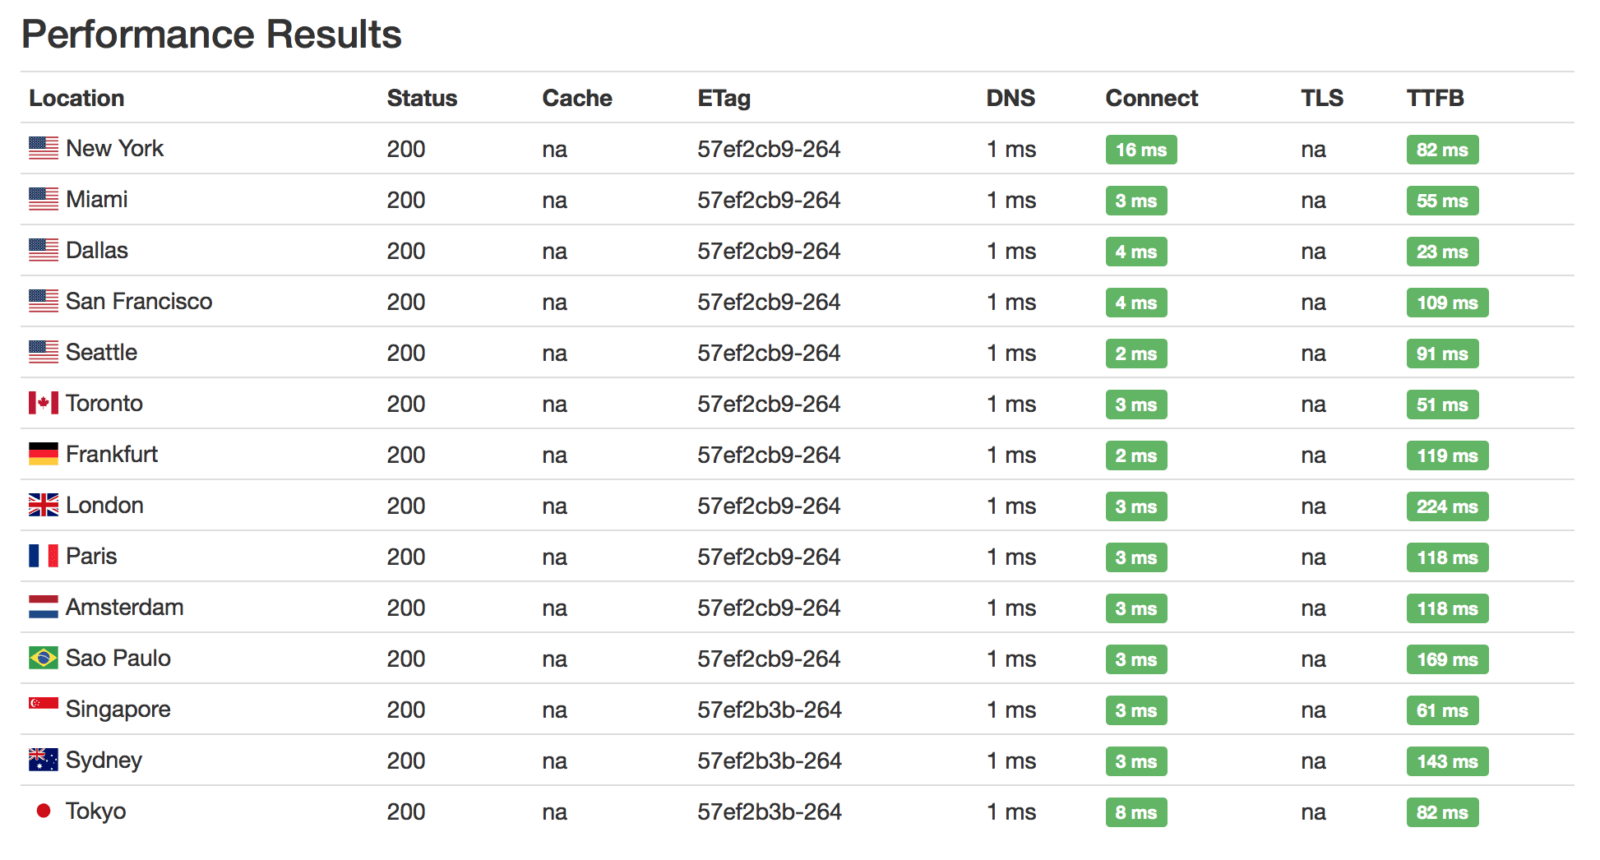The width and height of the screenshot is (1600, 860).
Task: Click the Netherlands flag beside Amsterdam
Action: pos(43,607)
